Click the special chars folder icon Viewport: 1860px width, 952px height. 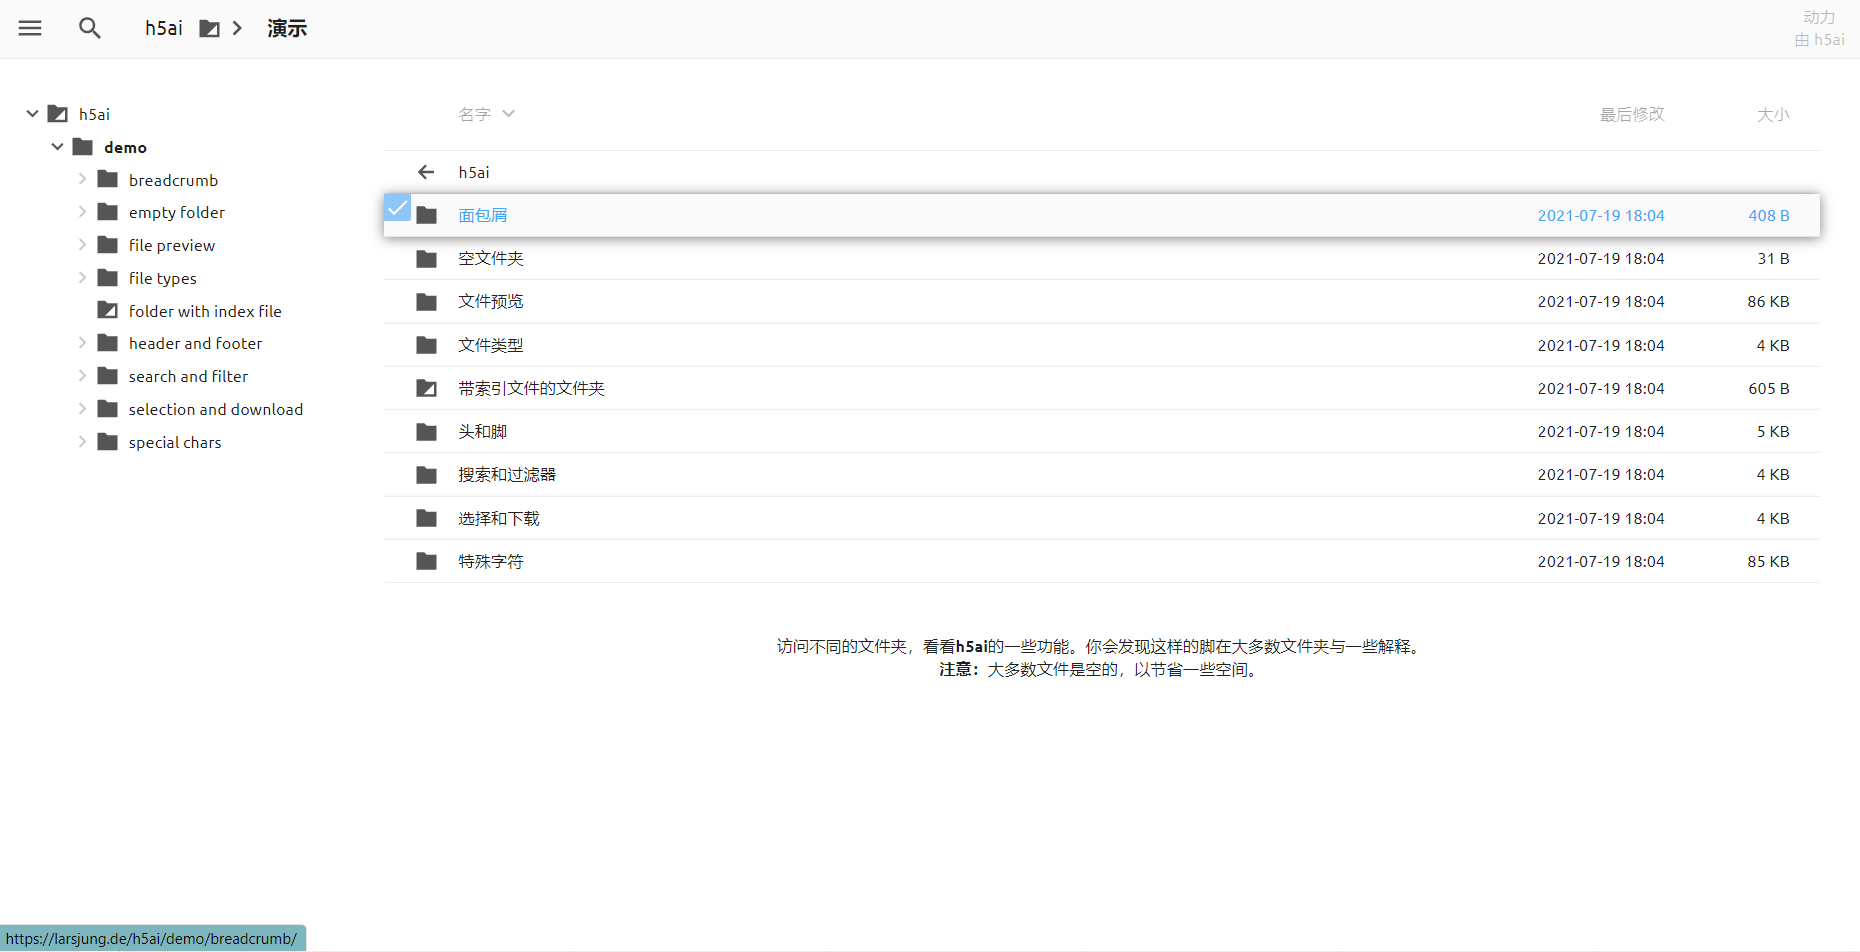point(108,442)
